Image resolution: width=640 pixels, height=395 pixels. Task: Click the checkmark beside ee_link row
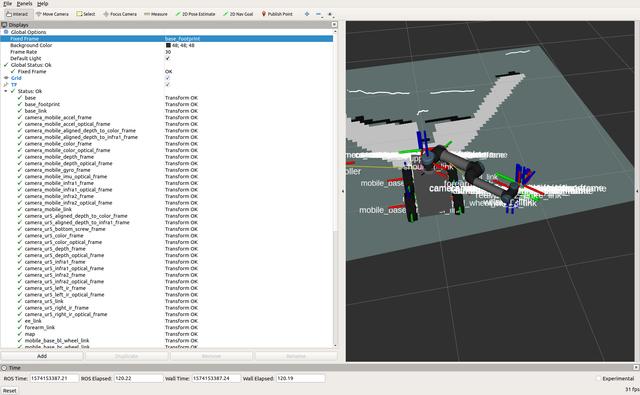20,321
